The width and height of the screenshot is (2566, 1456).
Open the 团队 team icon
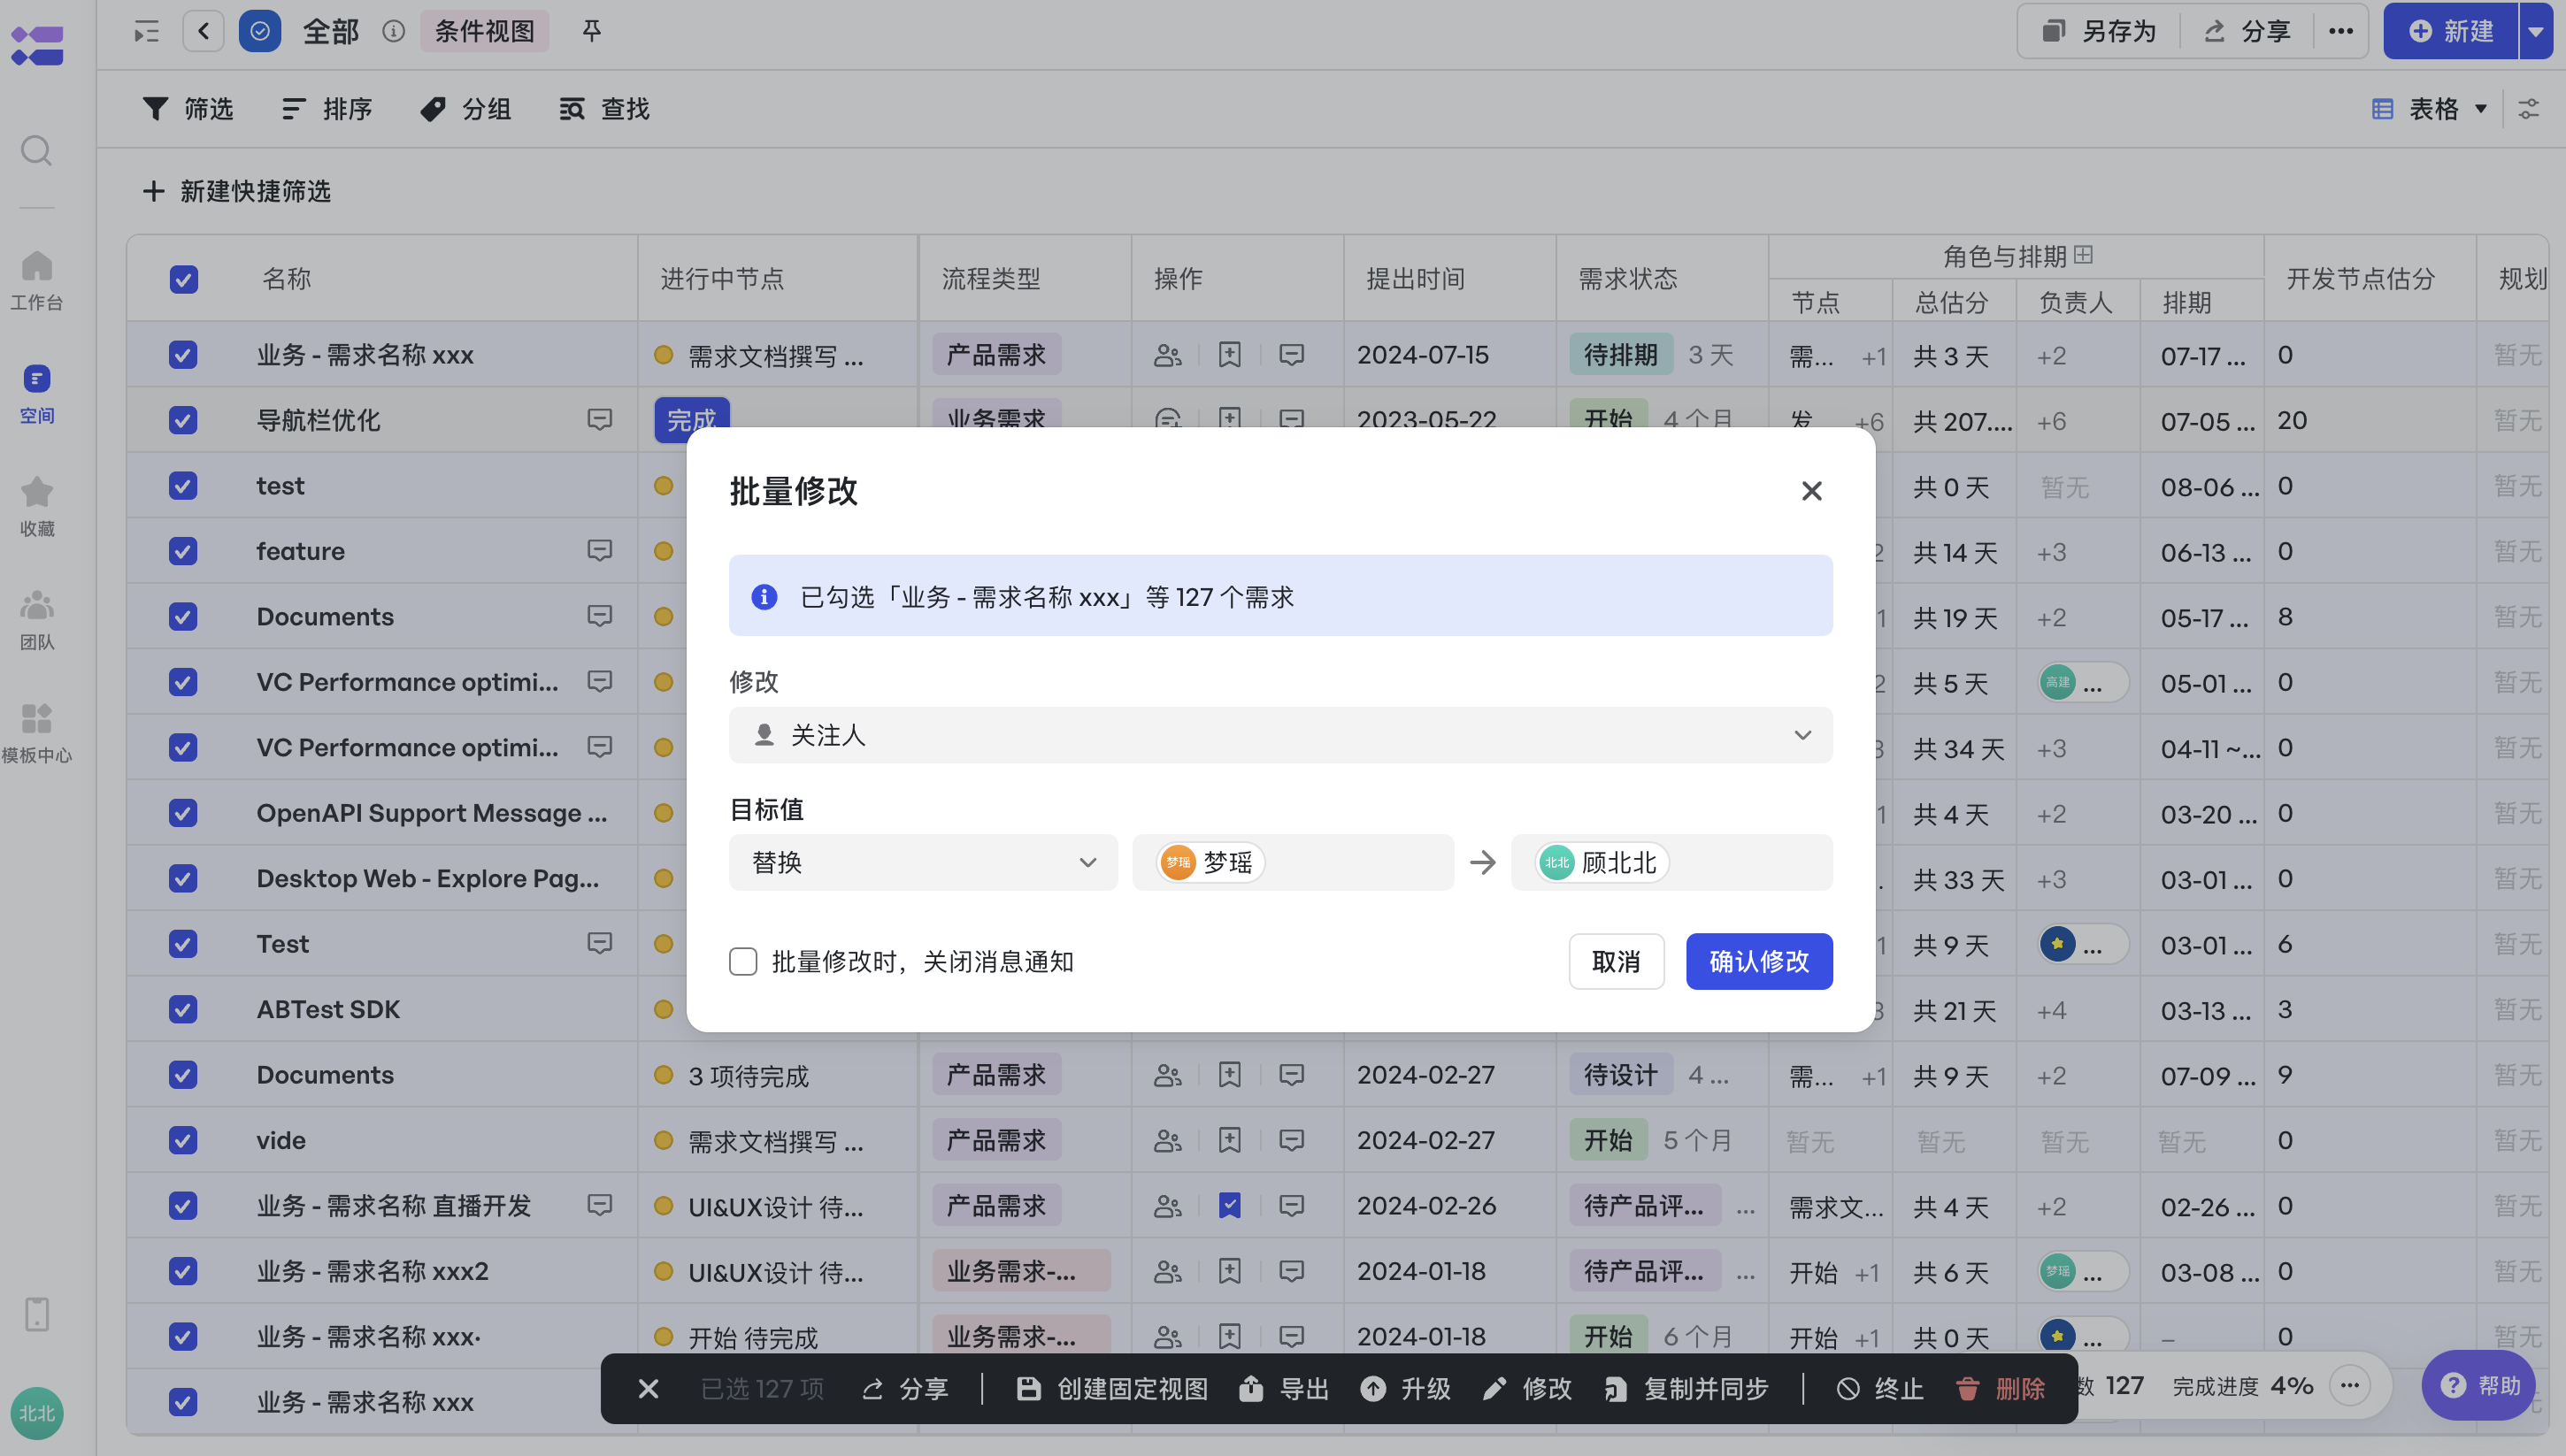[x=37, y=620]
